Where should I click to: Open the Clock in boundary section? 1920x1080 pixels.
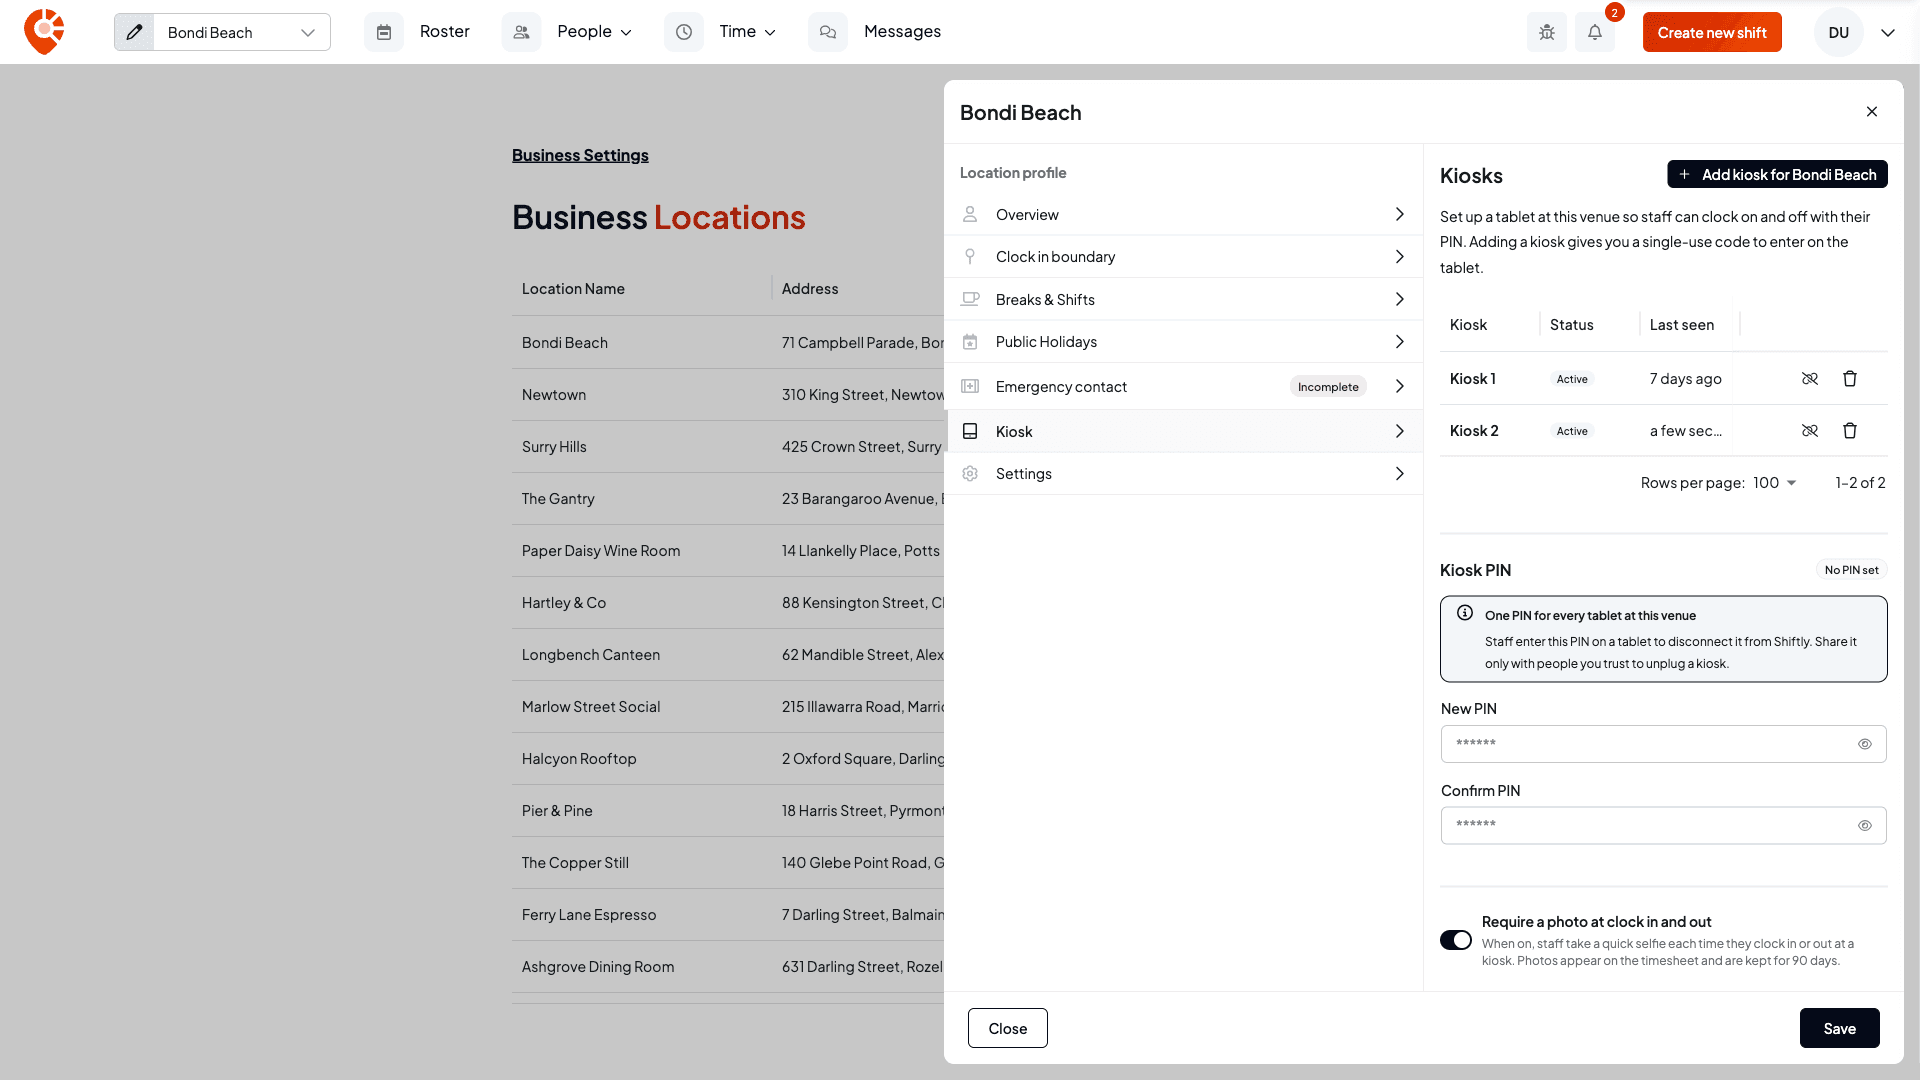pos(1184,257)
